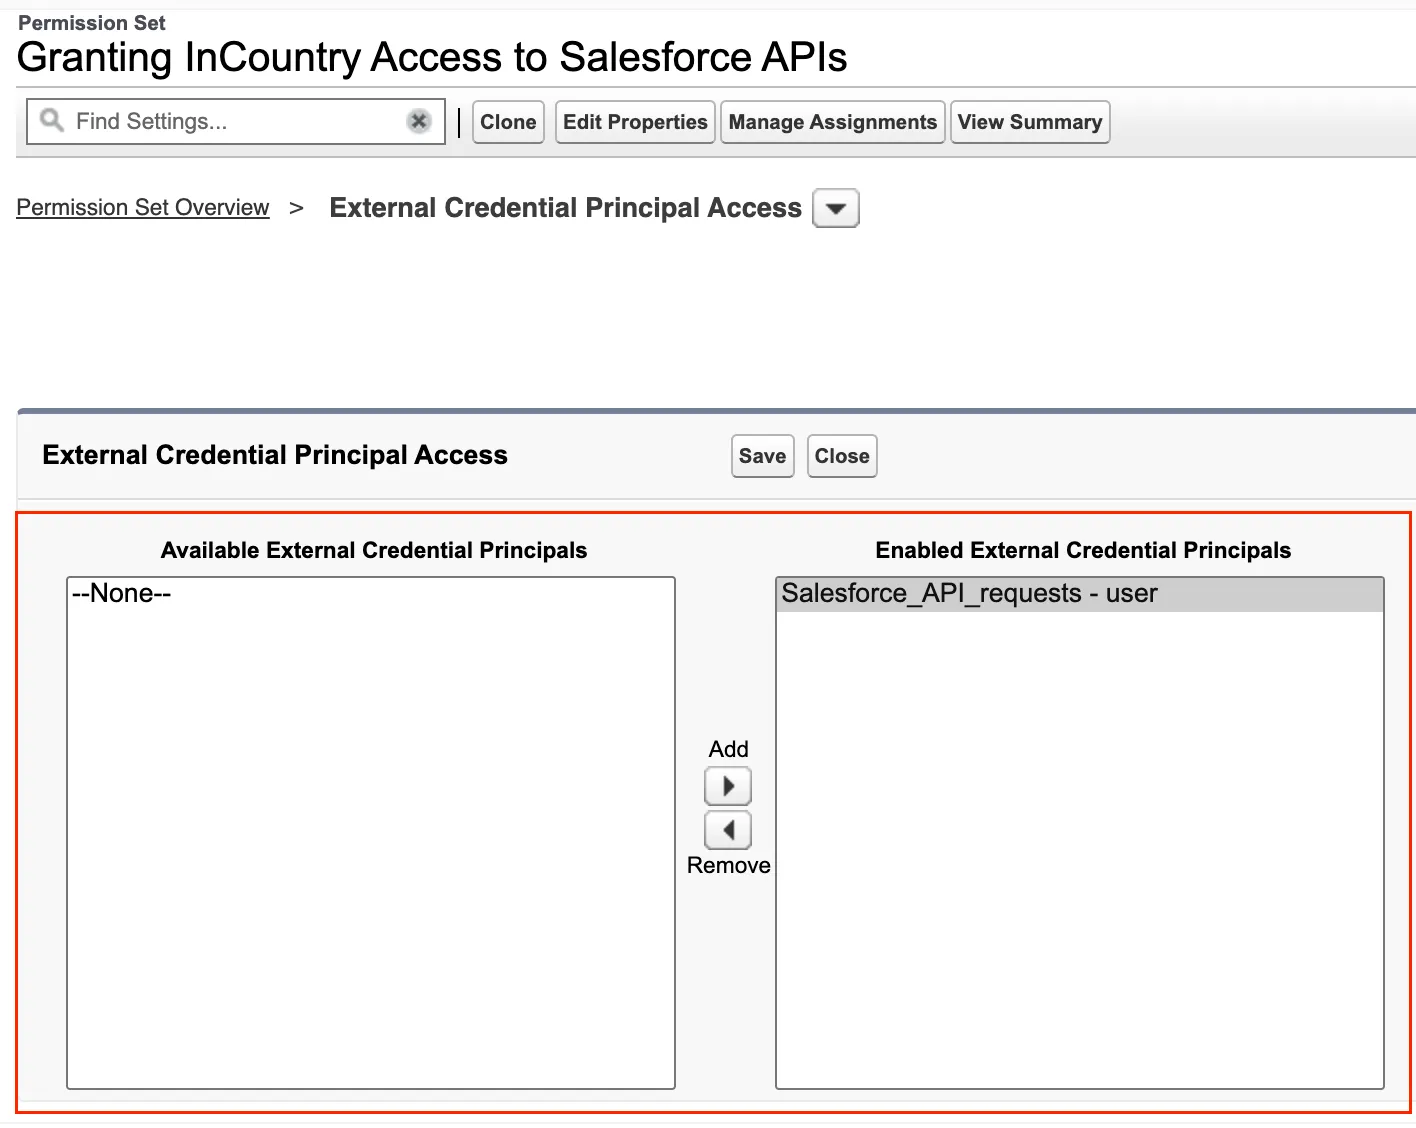Click the Enabled External Credential Principals heading
Image resolution: width=1416 pixels, height=1128 pixels.
coord(1083,550)
